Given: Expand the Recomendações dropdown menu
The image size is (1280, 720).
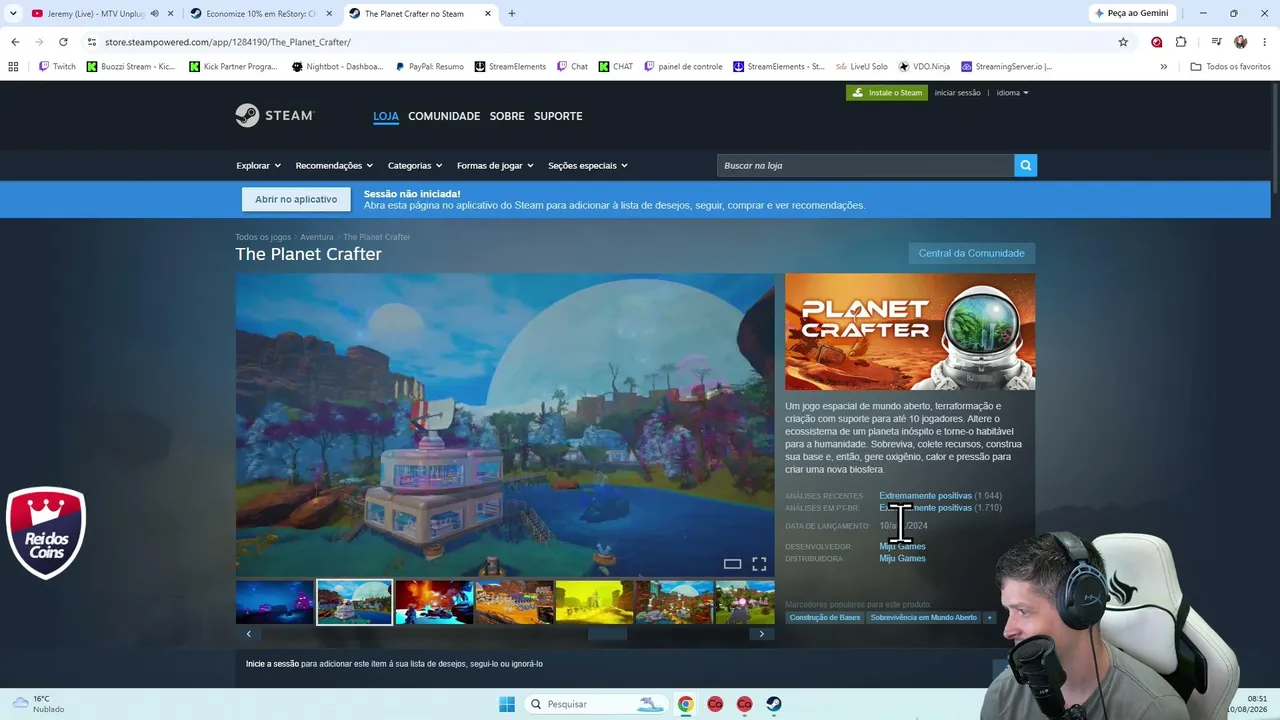Looking at the screenshot, I should click(334, 165).
